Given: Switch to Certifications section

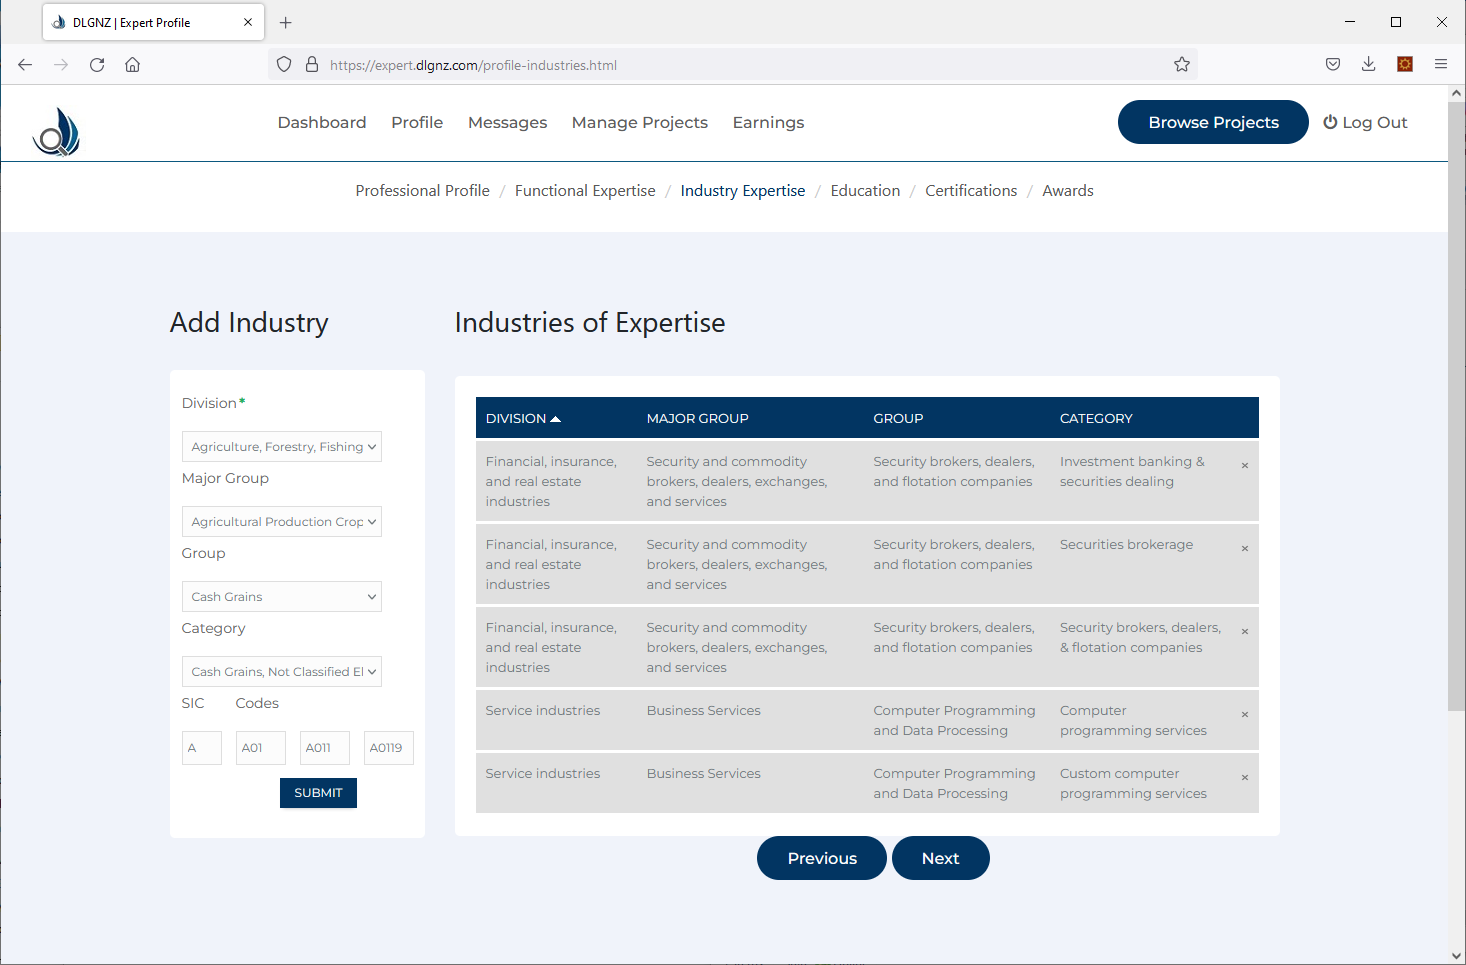Looking at the screenshot, I should (971, 191).
